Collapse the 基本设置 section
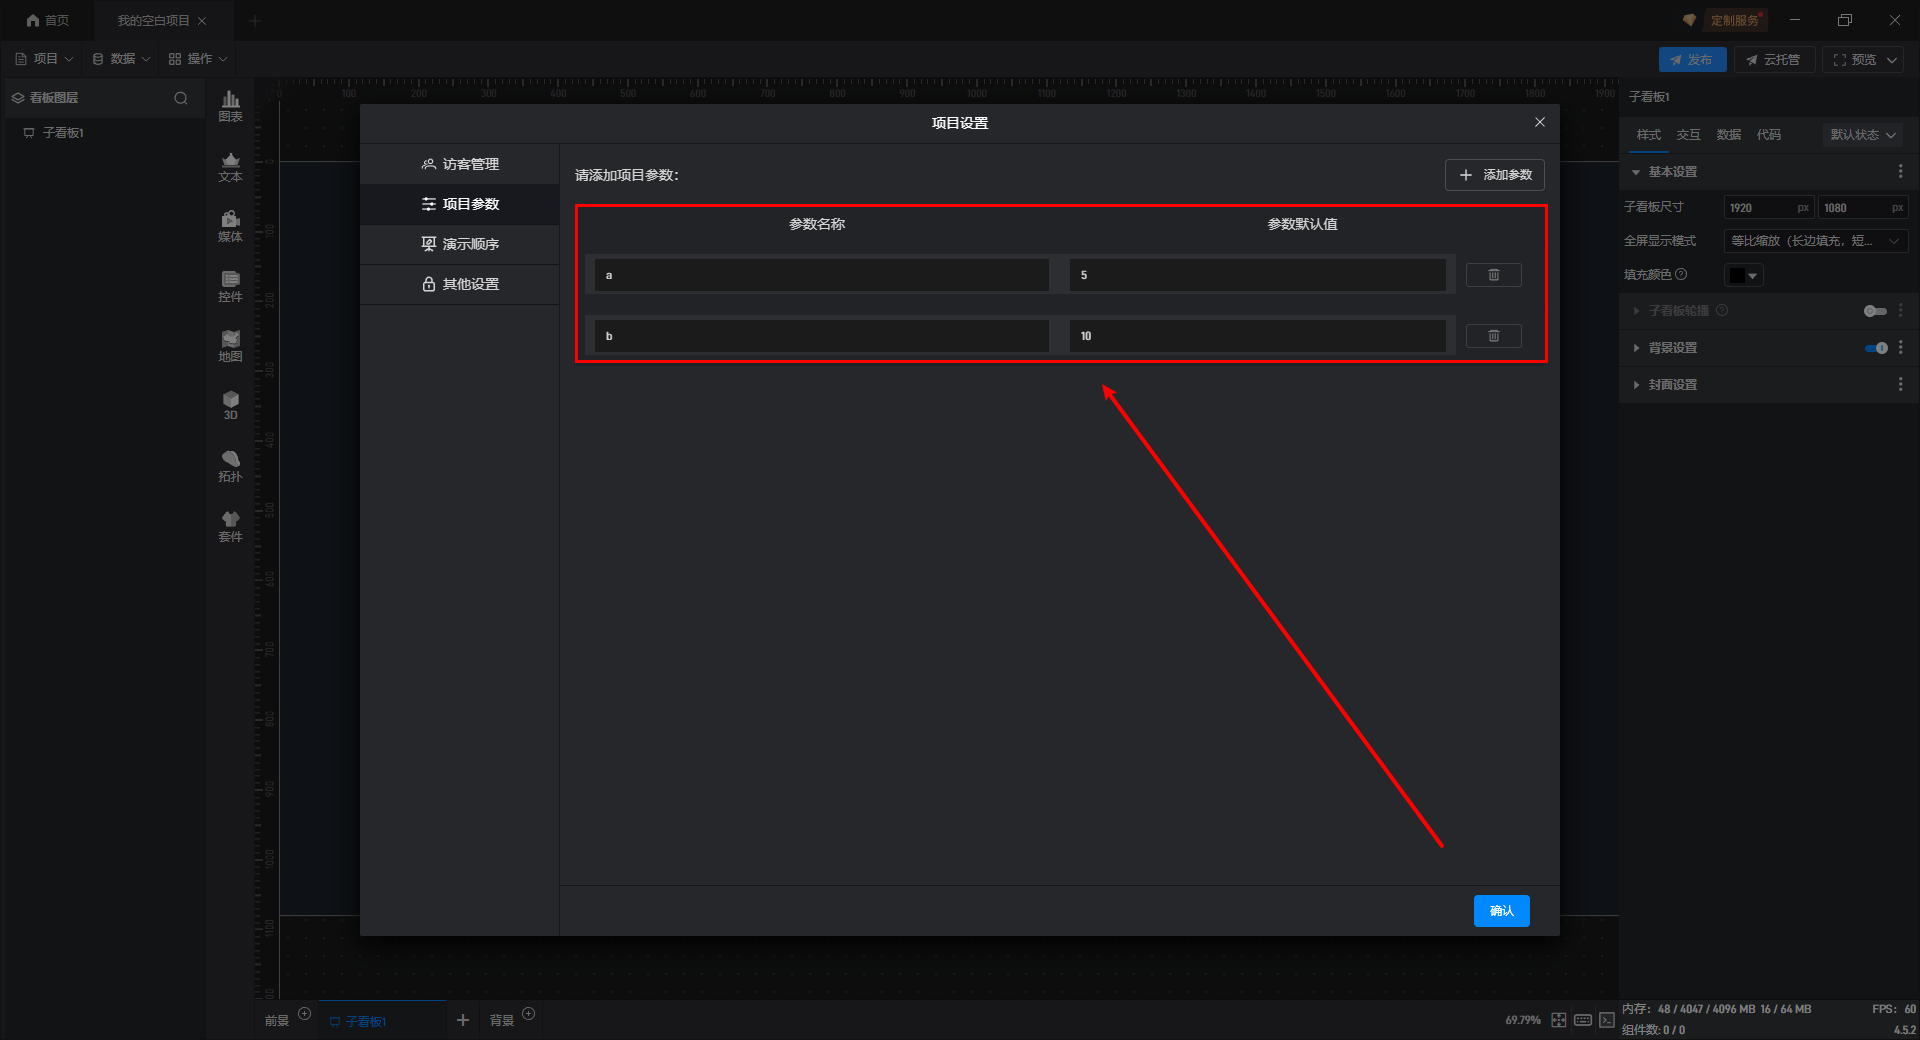The height and width of the screenshot is (1040, 1920). tap(1636, 172)
